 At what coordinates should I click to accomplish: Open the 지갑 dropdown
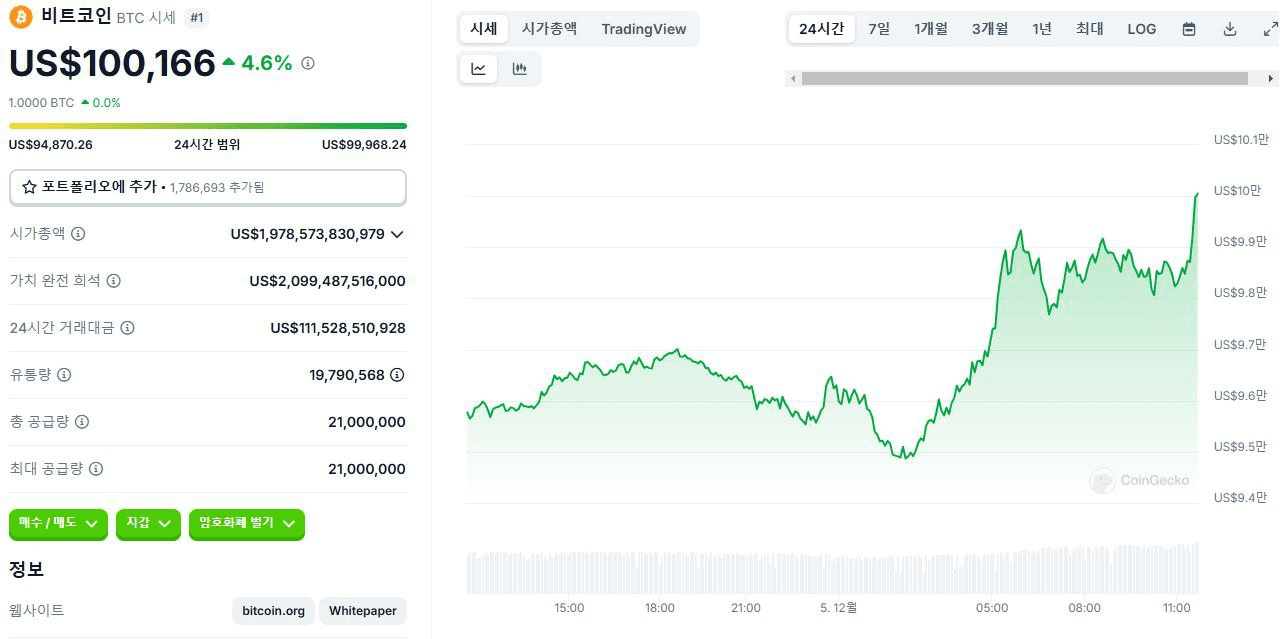(148, 523)
